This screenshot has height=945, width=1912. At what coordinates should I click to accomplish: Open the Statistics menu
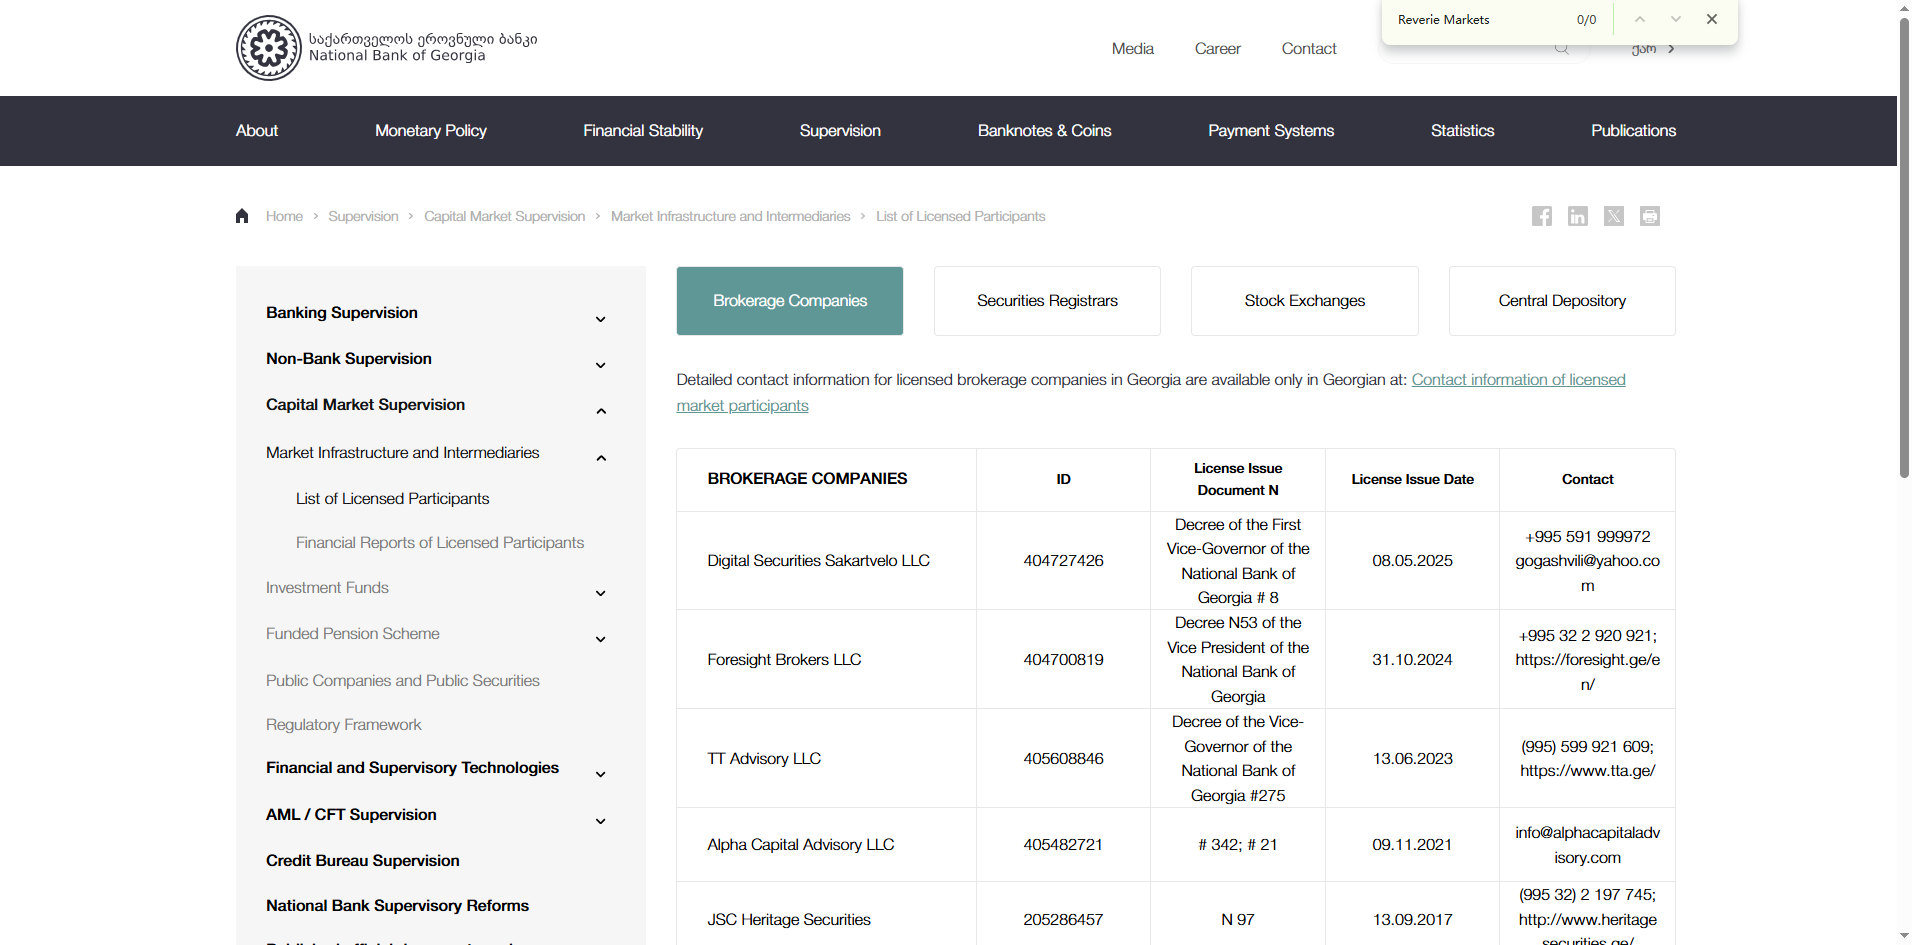[1462, 131]
